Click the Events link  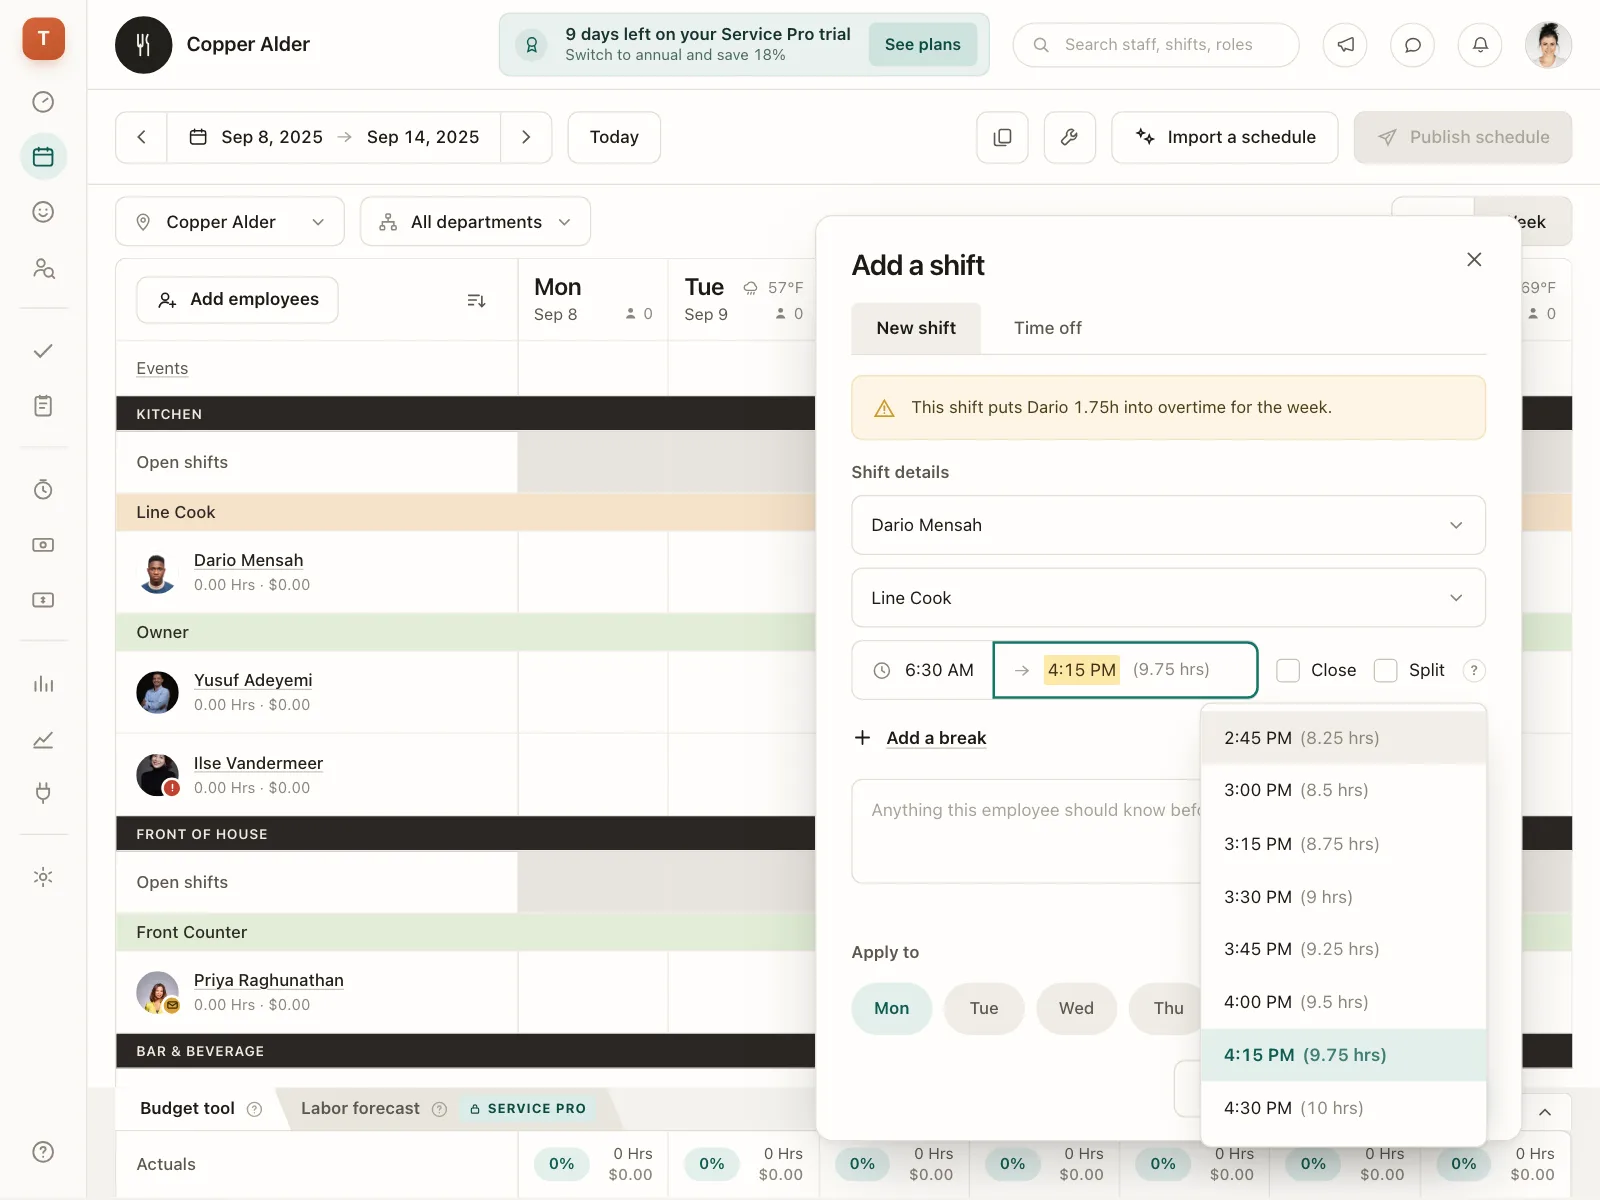click(162, 369)
